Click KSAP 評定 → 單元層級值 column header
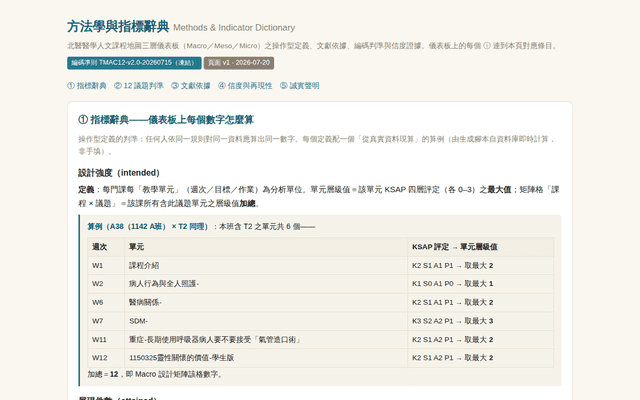Screen dimensions: 640x400 (480, 247)
